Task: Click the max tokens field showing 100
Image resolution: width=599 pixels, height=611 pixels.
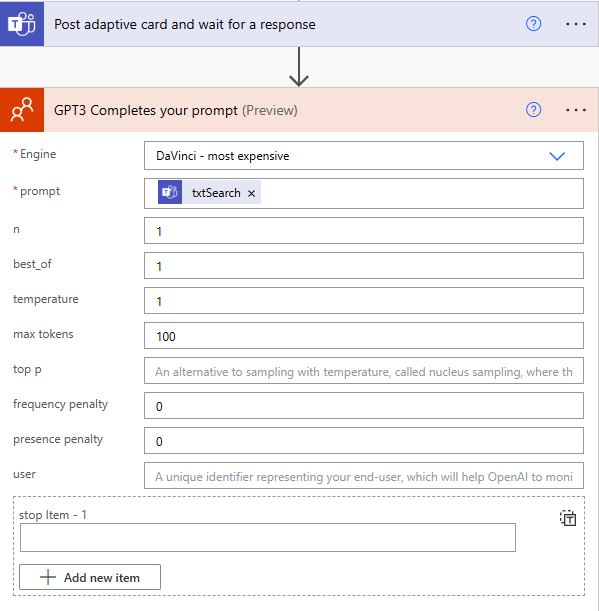Action: [x=364, y=336]
